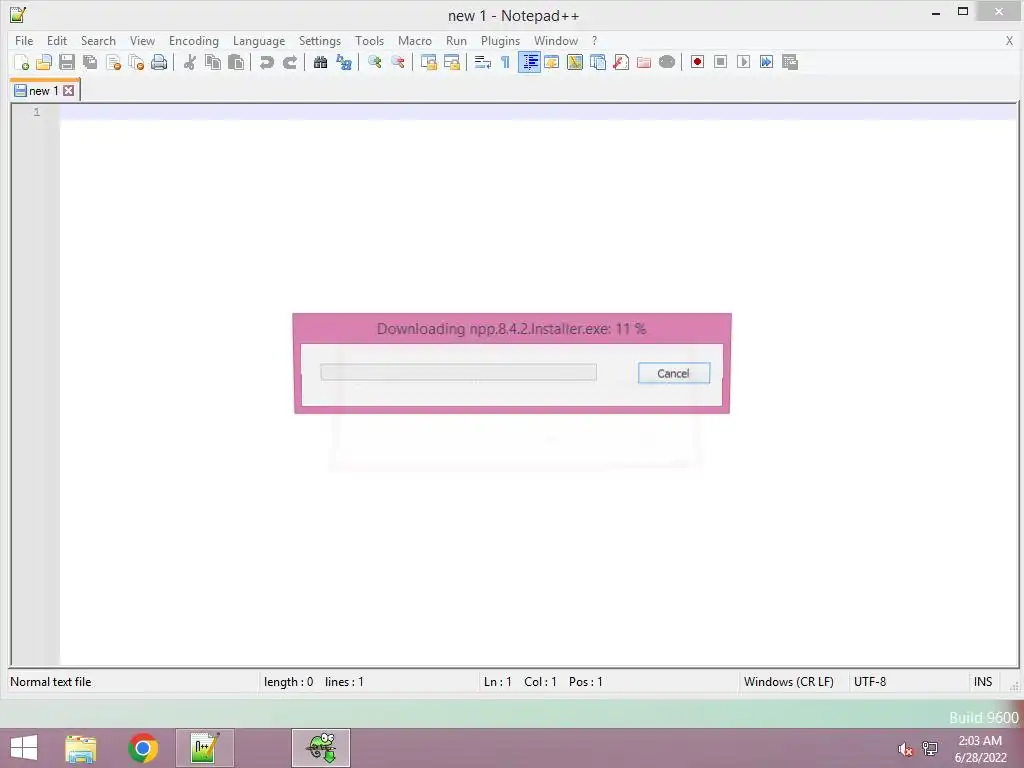Toggle the highlighted Indent Guide icon
Image resolution: width=1024 pixels, height=768 pixels.
click(529, 62)
